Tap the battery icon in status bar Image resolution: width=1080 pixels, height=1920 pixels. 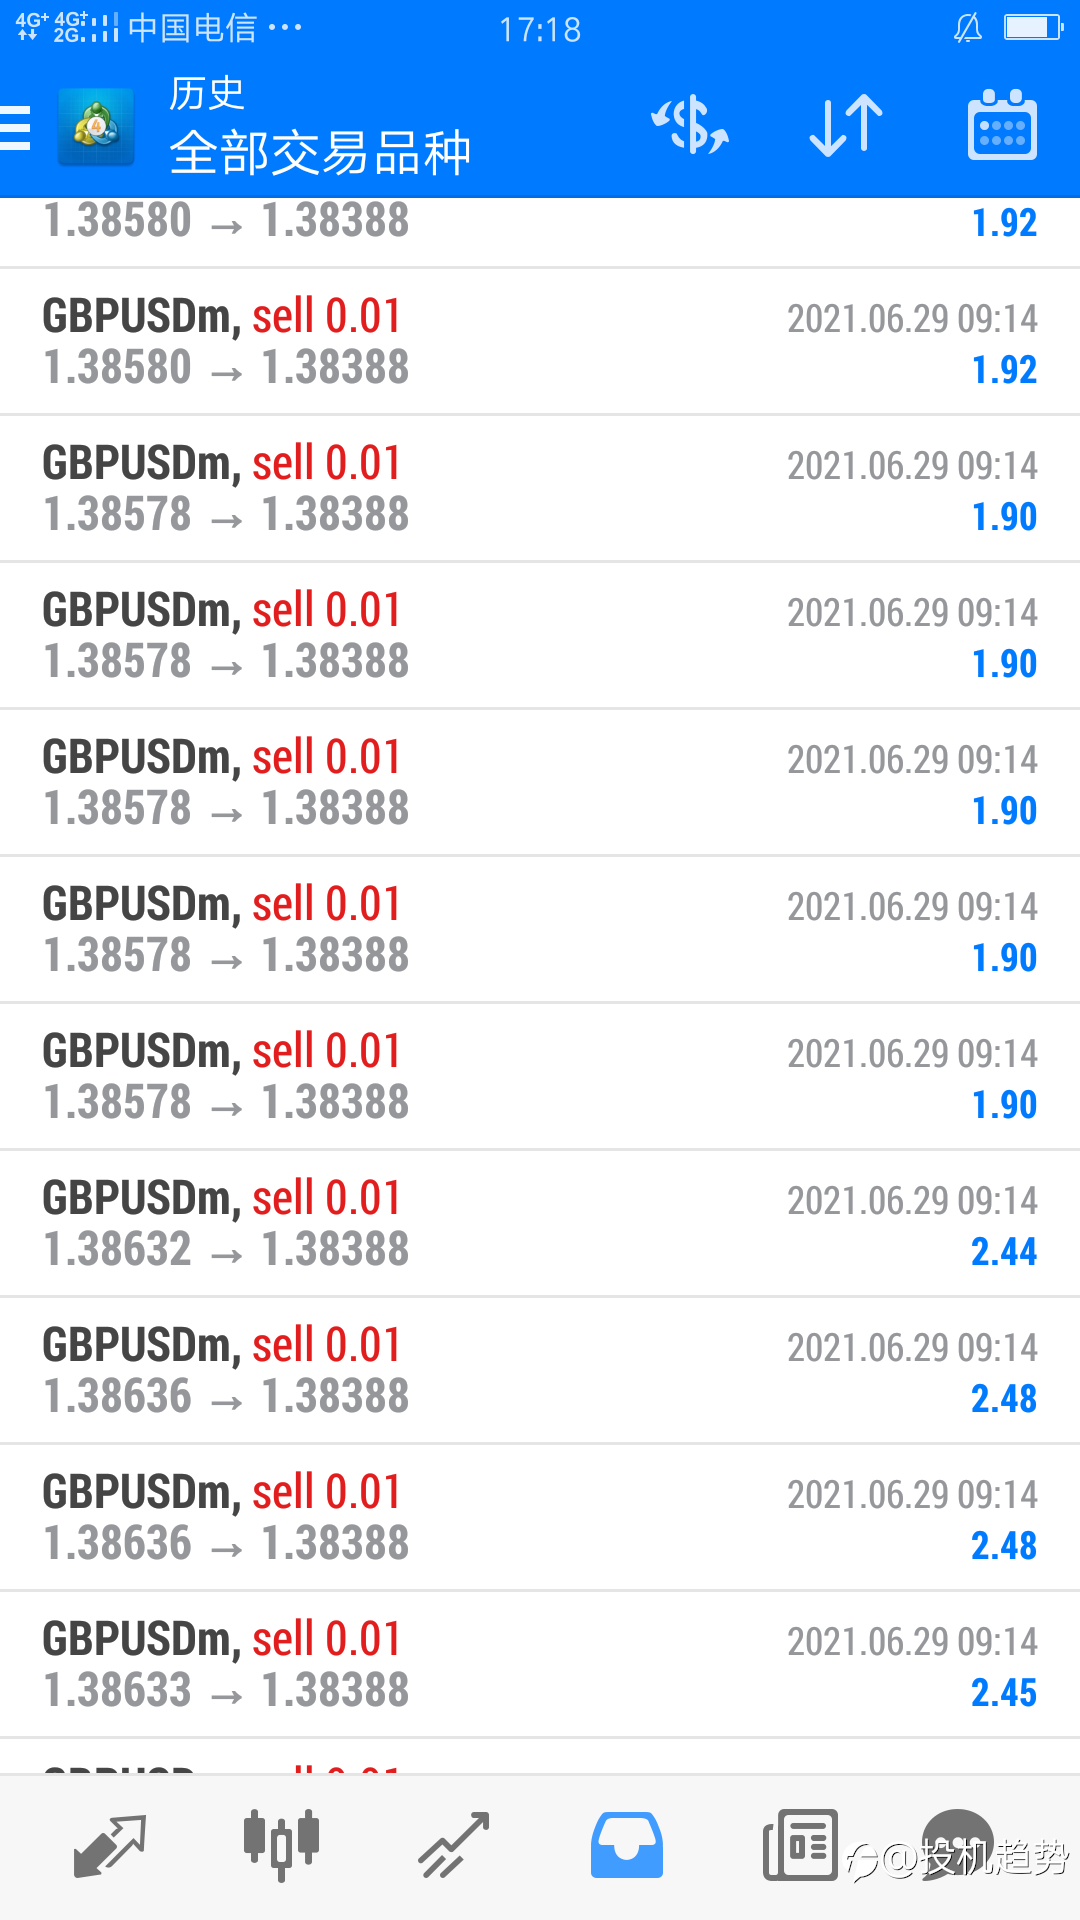pyautogui.click(x=1033, y=28)
